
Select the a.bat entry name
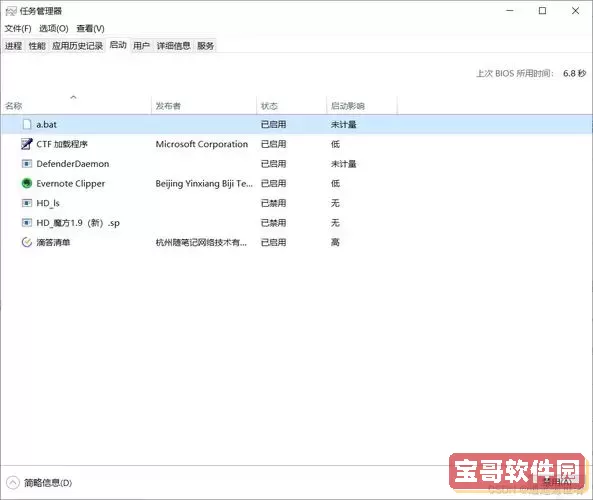[x=47, y=124]
